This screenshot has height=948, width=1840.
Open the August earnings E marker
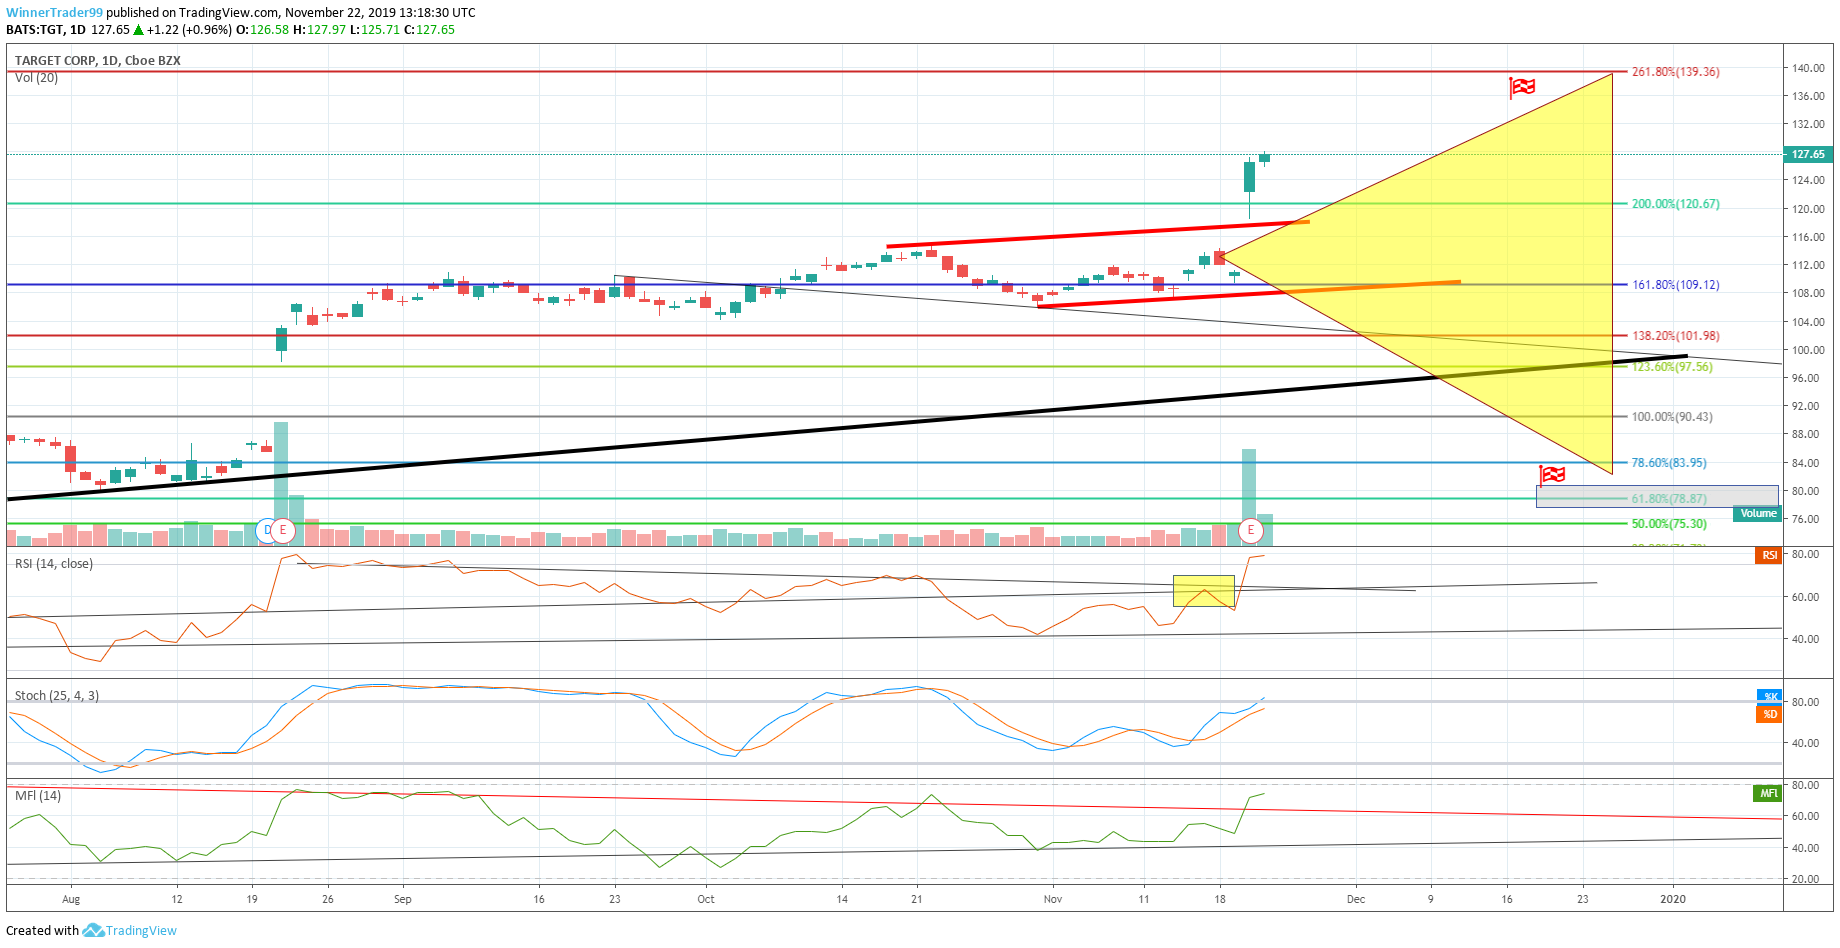[283, 530]
